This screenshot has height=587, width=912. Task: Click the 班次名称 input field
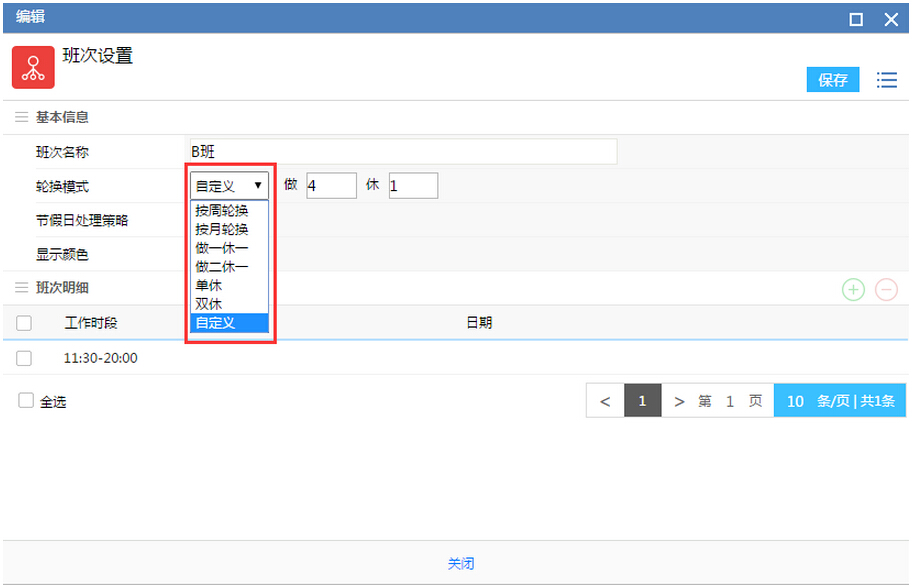tap(402, 152)
